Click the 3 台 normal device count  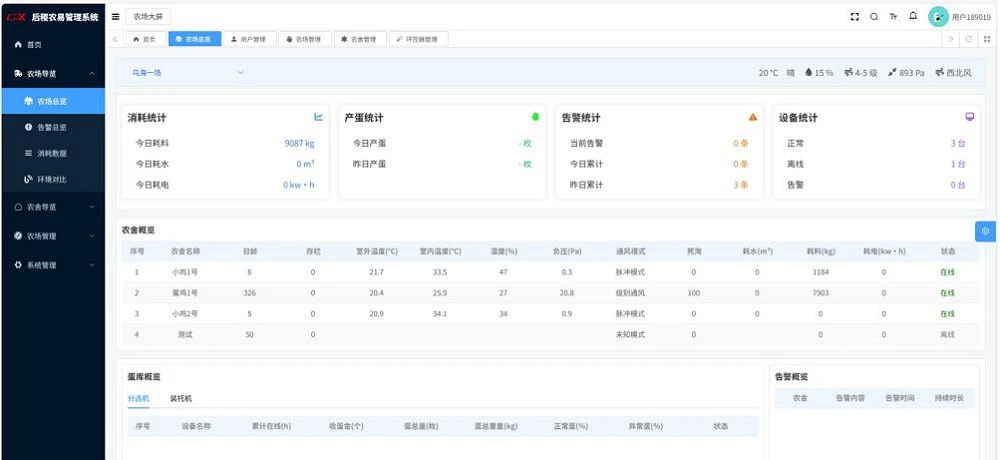click(x=958, y=144)
